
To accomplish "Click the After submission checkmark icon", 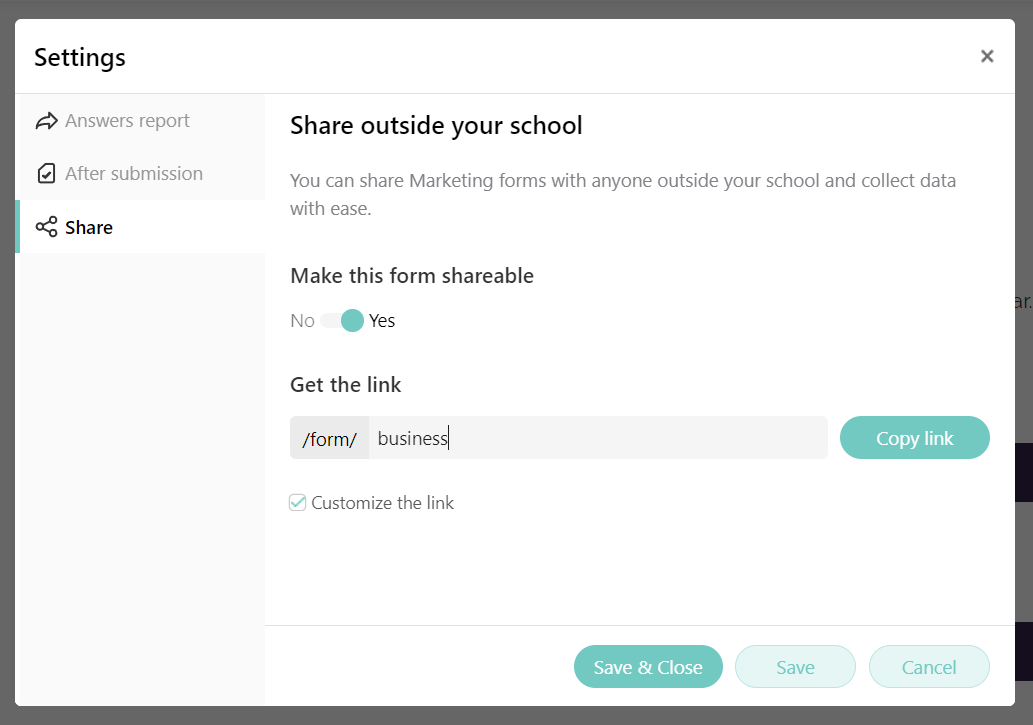I will click(x=47, y=173).
